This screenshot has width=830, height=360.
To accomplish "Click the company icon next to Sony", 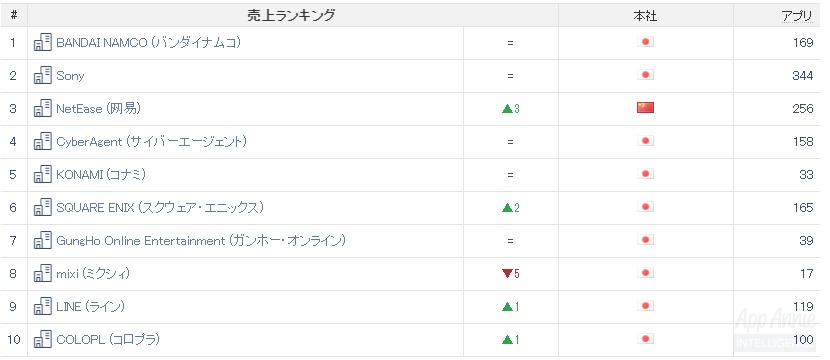I will (x=43, y=75).
